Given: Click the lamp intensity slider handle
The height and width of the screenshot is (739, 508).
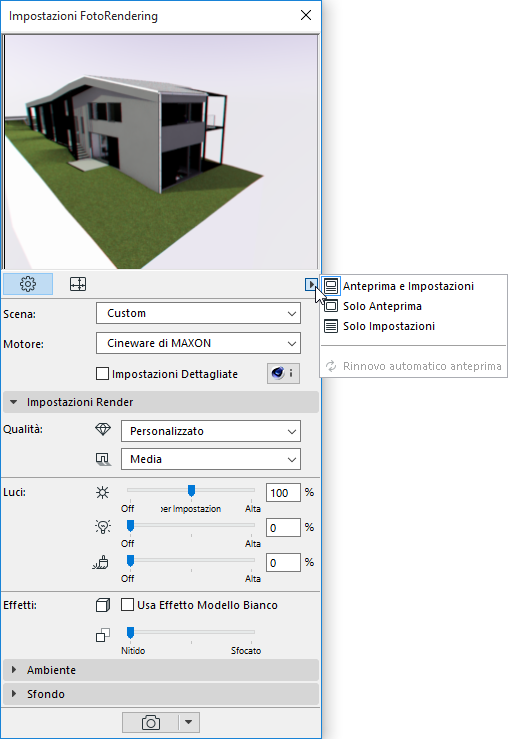Looking at the screenshot, I should click(131, 525).
